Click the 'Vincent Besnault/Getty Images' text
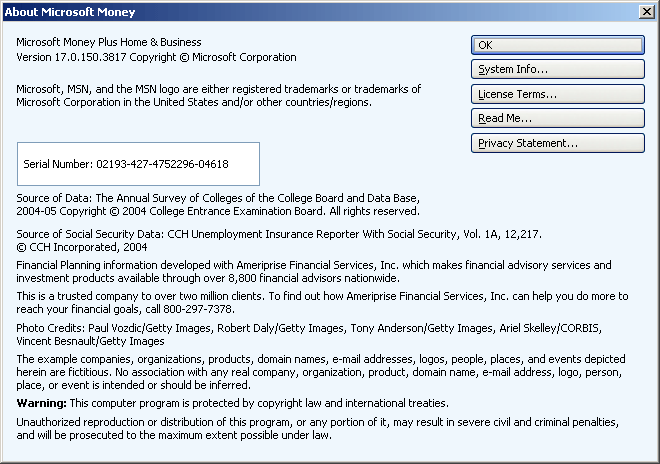660x464 pixels. tap(90, 341)
